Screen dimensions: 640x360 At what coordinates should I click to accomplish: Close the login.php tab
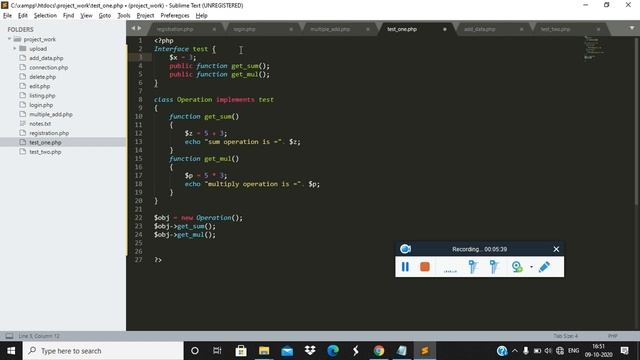tap(291, 29)
